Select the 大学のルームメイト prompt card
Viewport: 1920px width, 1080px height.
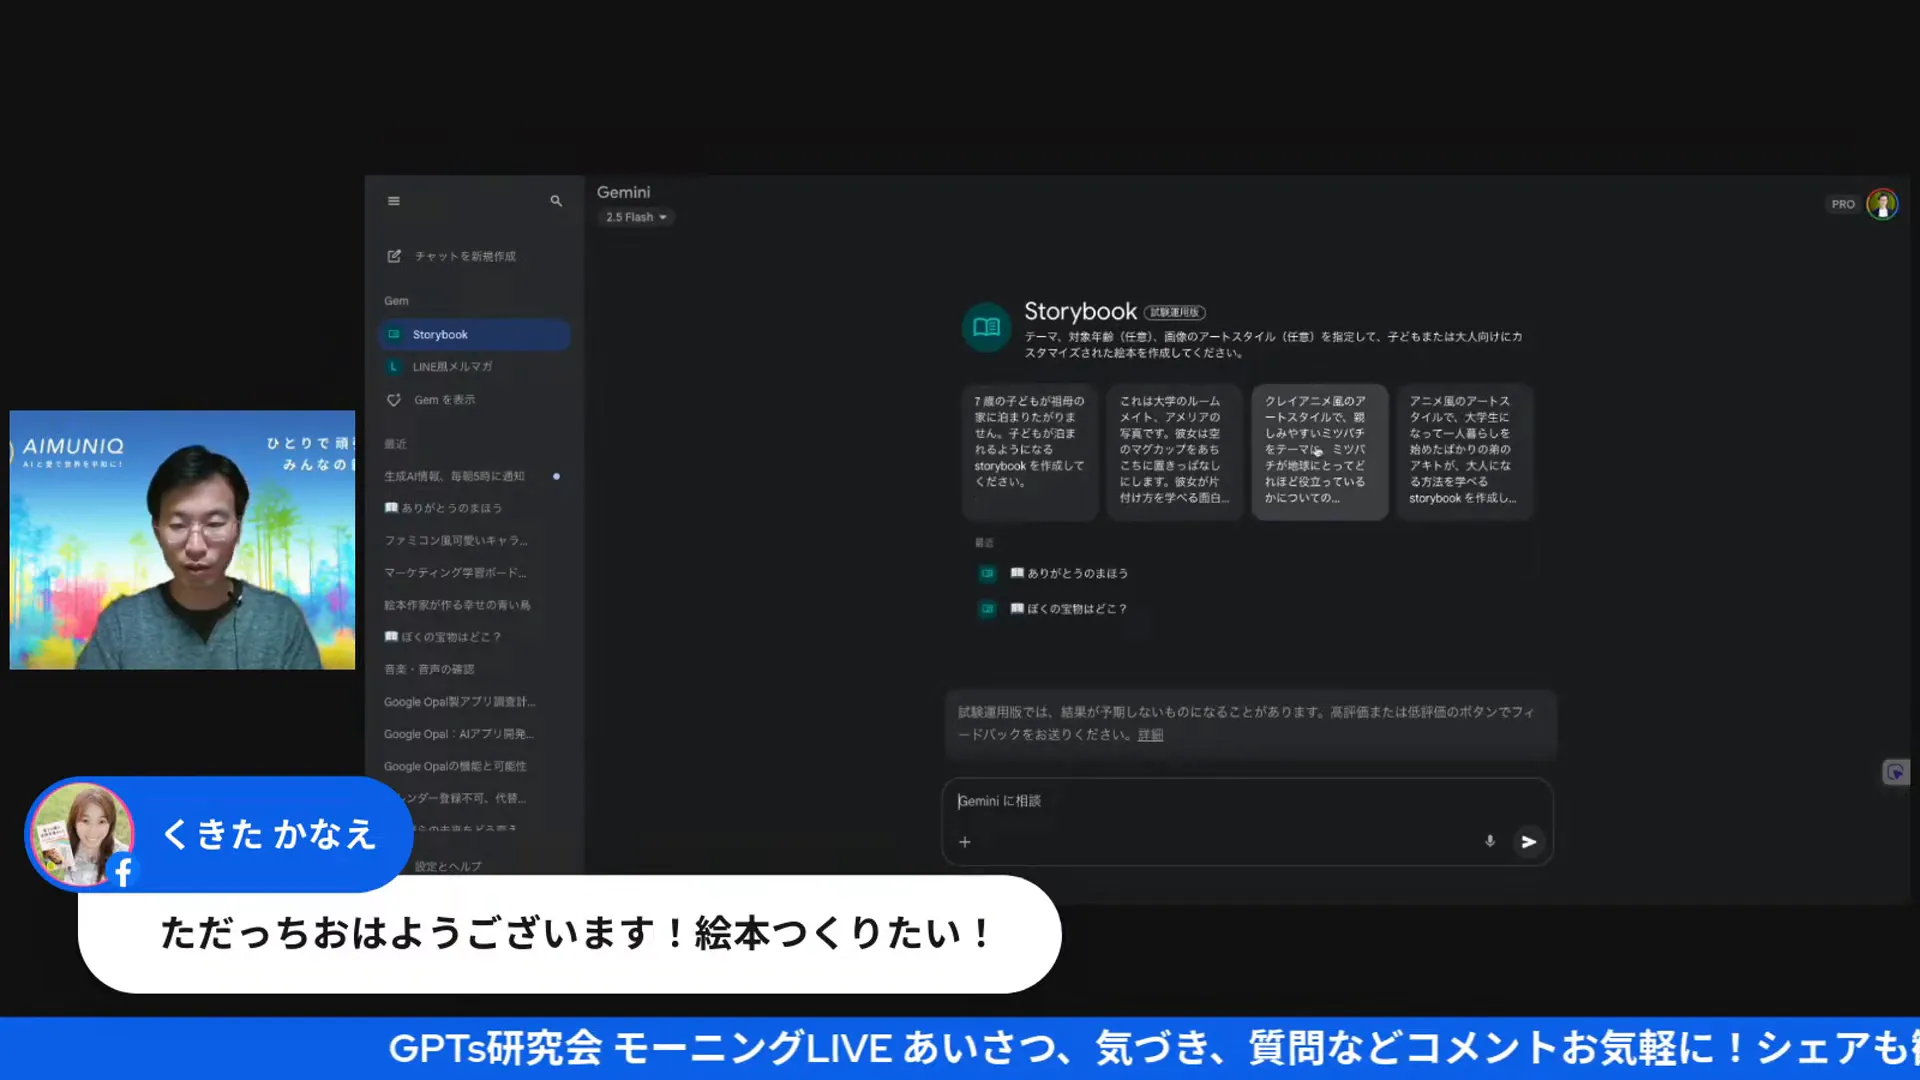(x=1174, y=451)
